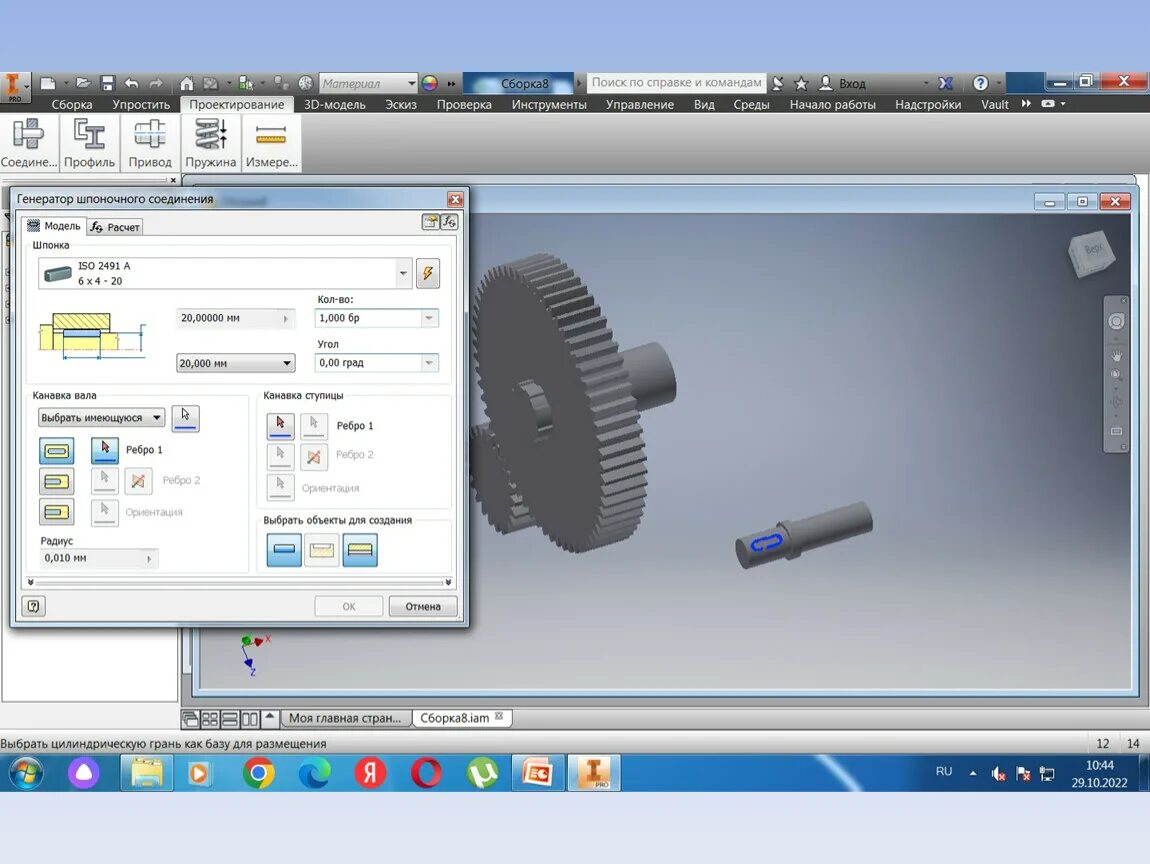Select the Pan hand tool on nav bar

pos(1116,356)
